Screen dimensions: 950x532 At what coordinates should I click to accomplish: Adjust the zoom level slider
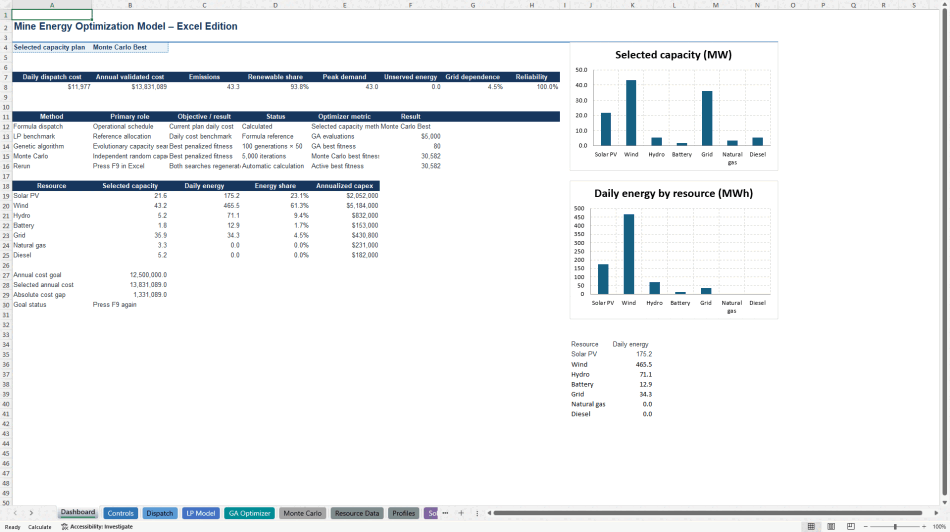895,527
